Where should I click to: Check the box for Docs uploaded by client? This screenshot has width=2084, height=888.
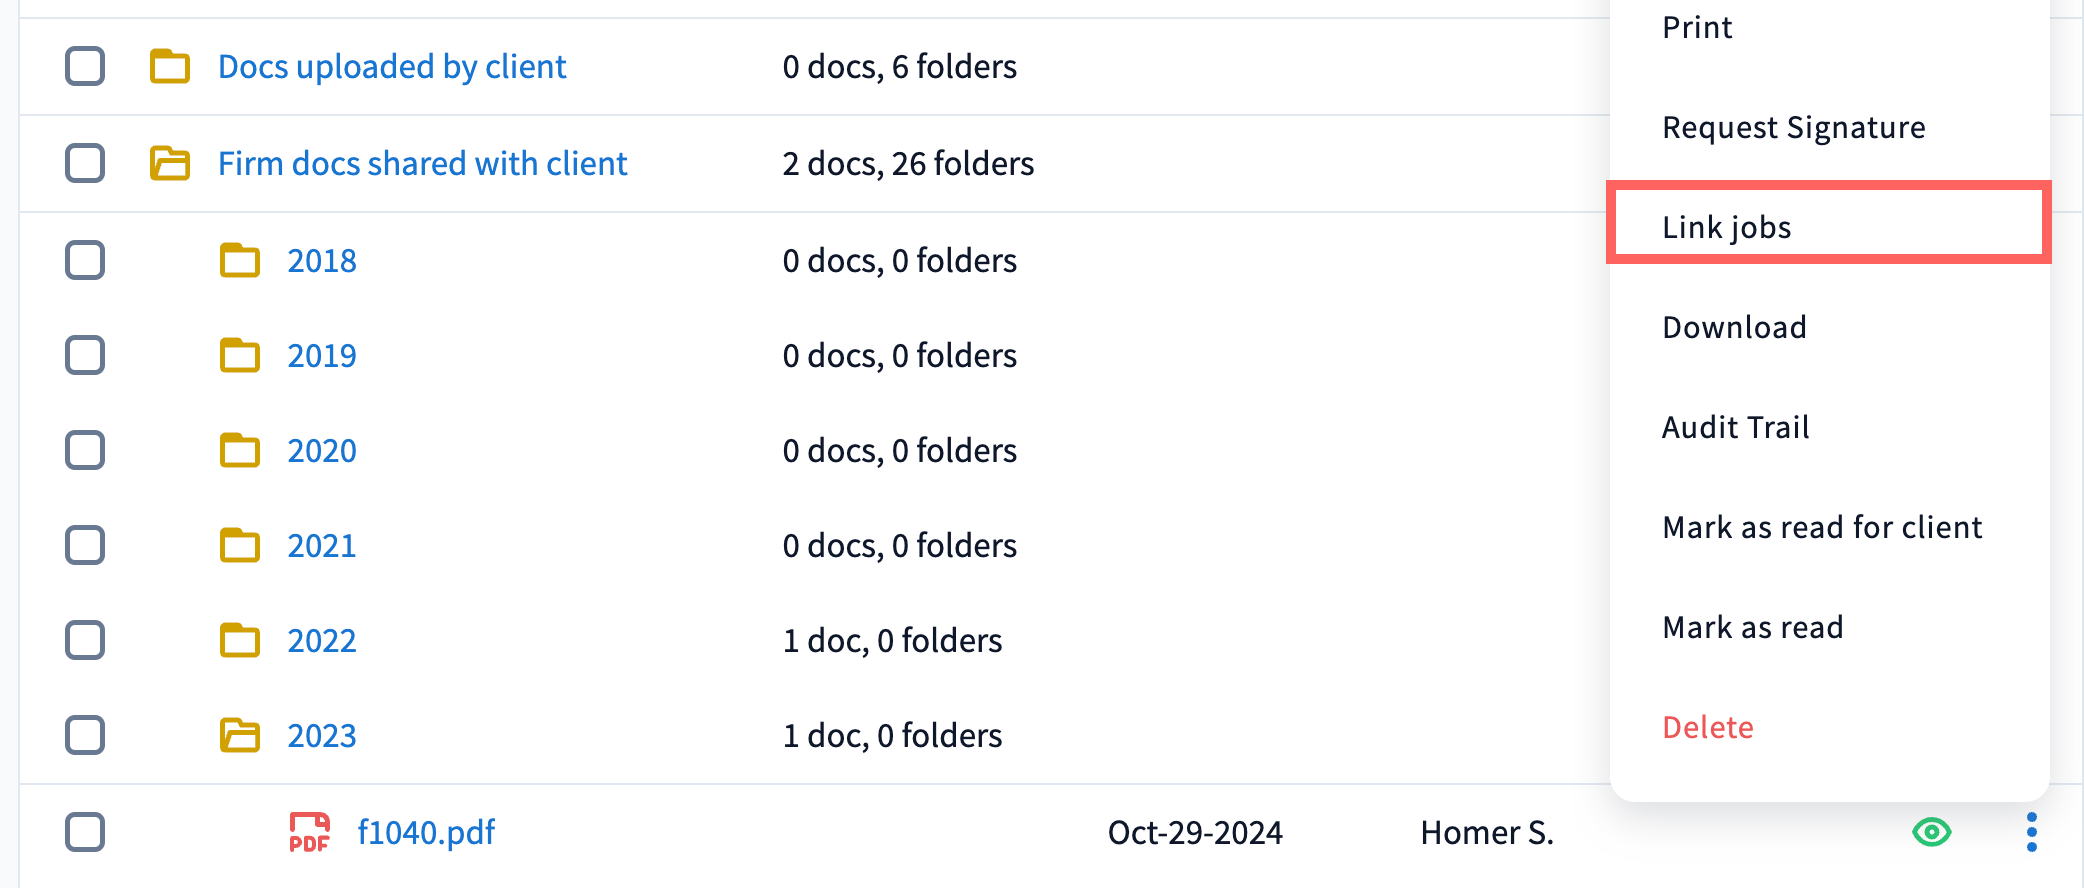tap(85, 67)
